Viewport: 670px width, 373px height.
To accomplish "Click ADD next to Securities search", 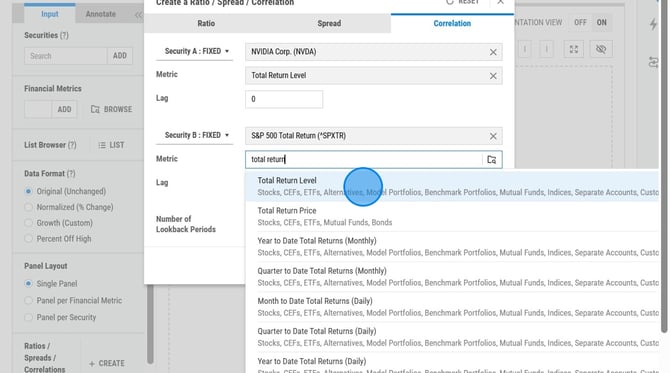I will pos(120,56).
